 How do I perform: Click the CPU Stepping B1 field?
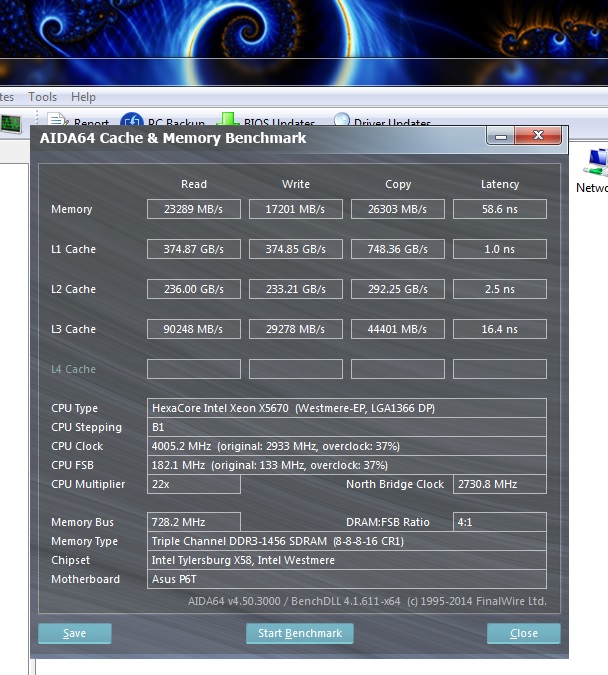pyautogui.click(x=347, y=427)
